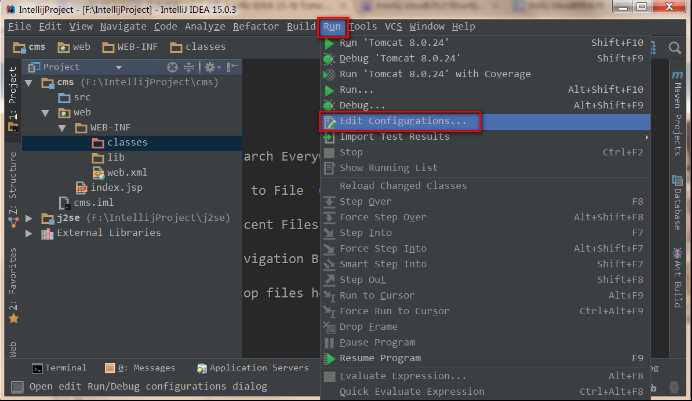Open the VCS menu
Screen dimensions: 692x401
tap(393, 26)
